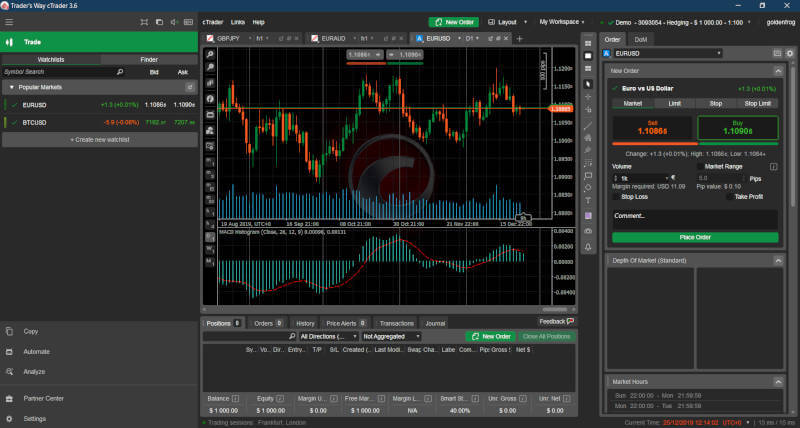This screenshot has width=800, height=428.
Task: Click the add new chart tab plus
Action: click(519, 38)
